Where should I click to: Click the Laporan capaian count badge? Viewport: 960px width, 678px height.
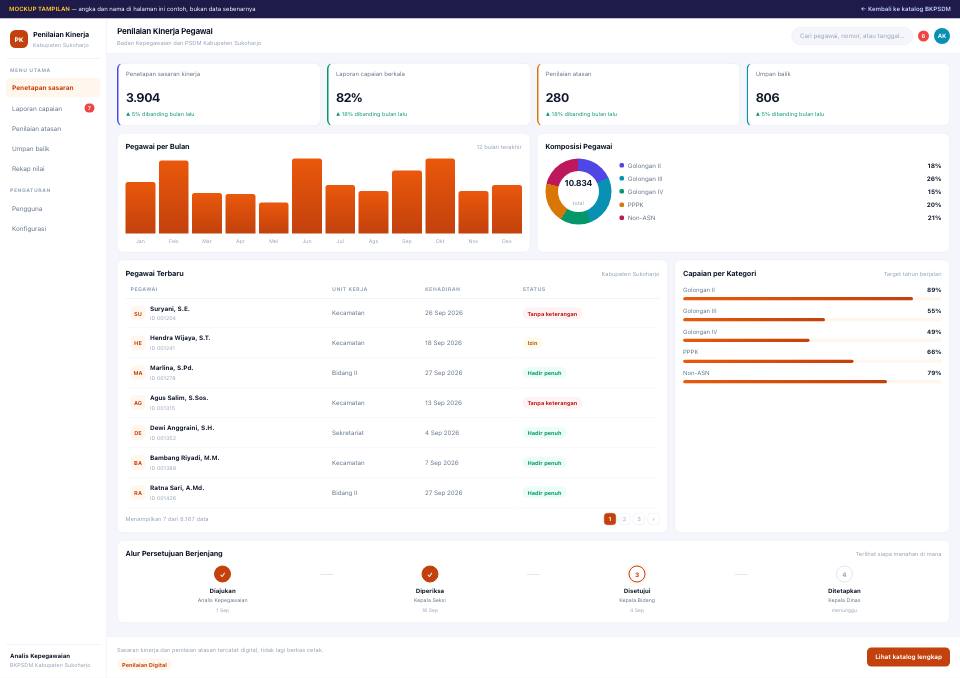pos(89,108)
